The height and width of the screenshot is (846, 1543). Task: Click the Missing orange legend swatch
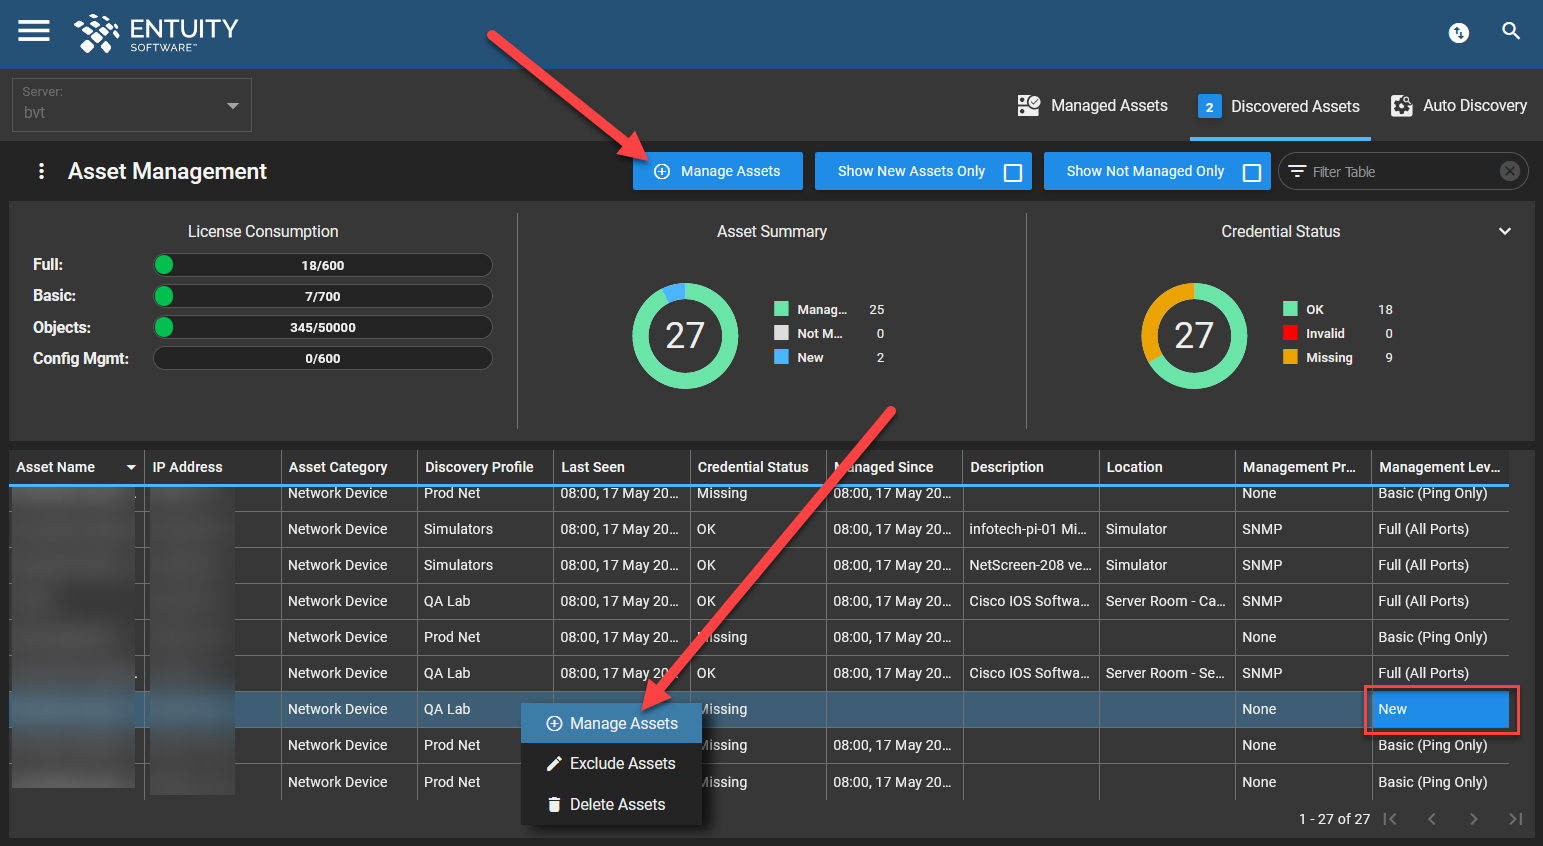tap(1290, 357)
